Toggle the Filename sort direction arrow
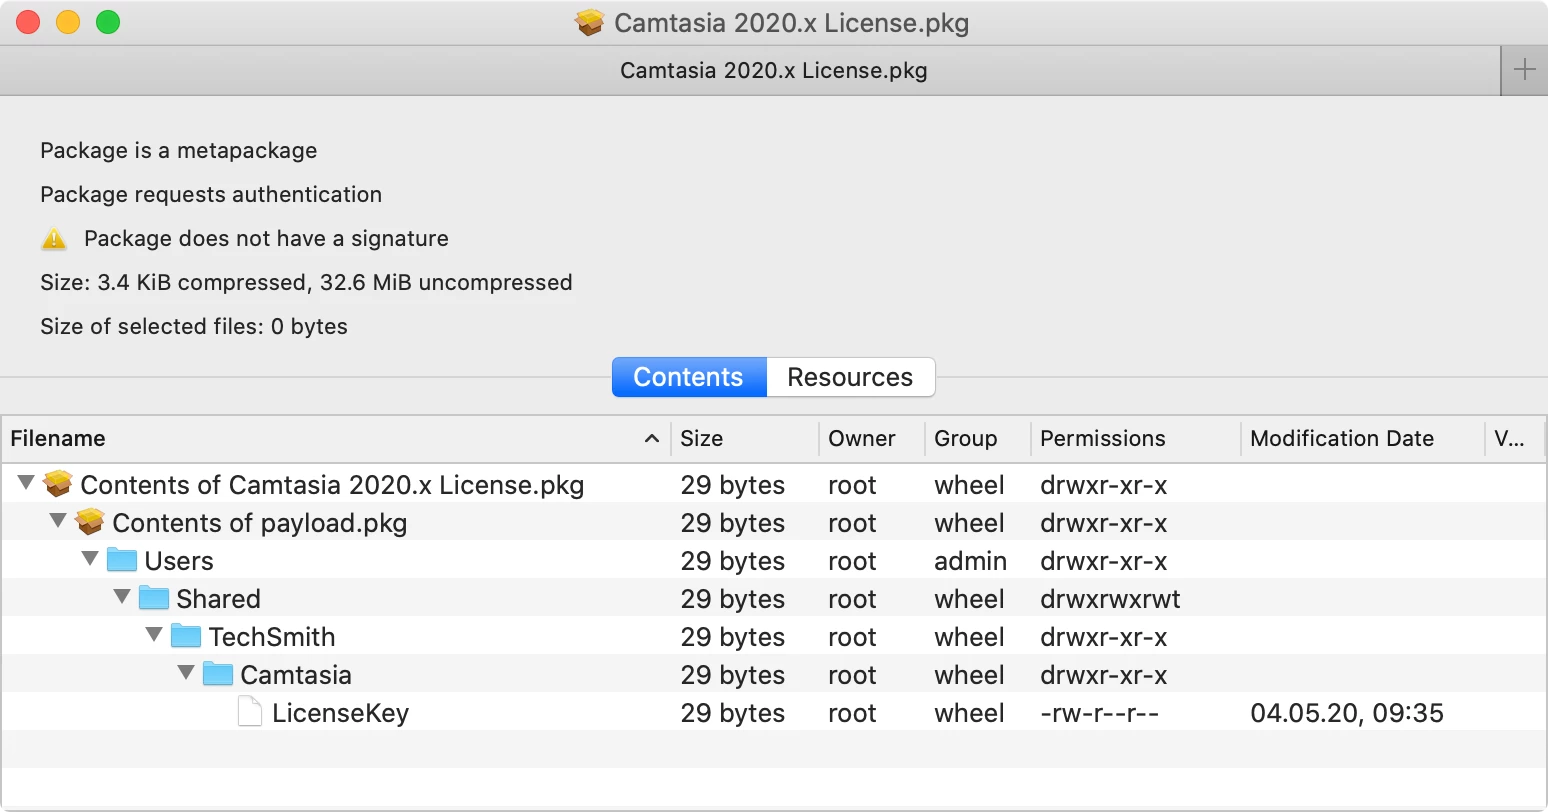Screen dimensions: 1548x812 coord(652,439)
